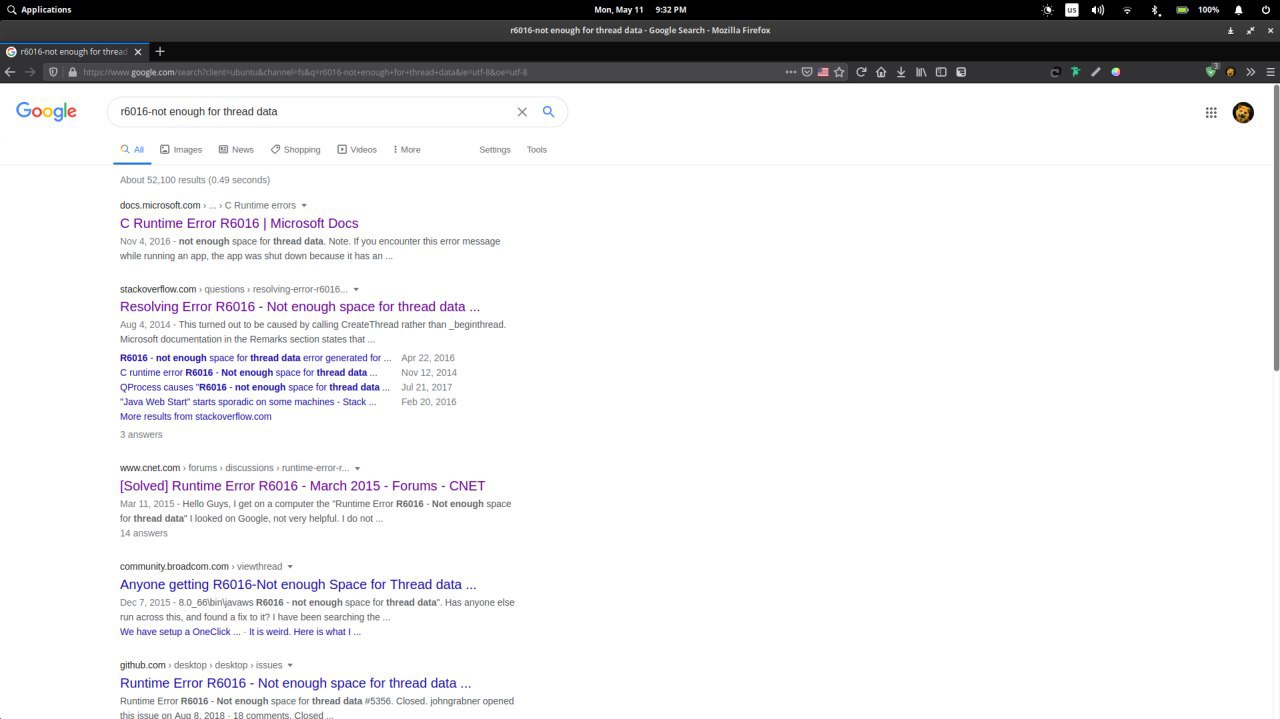Submit search with the magnifier icon

point(548,112)
